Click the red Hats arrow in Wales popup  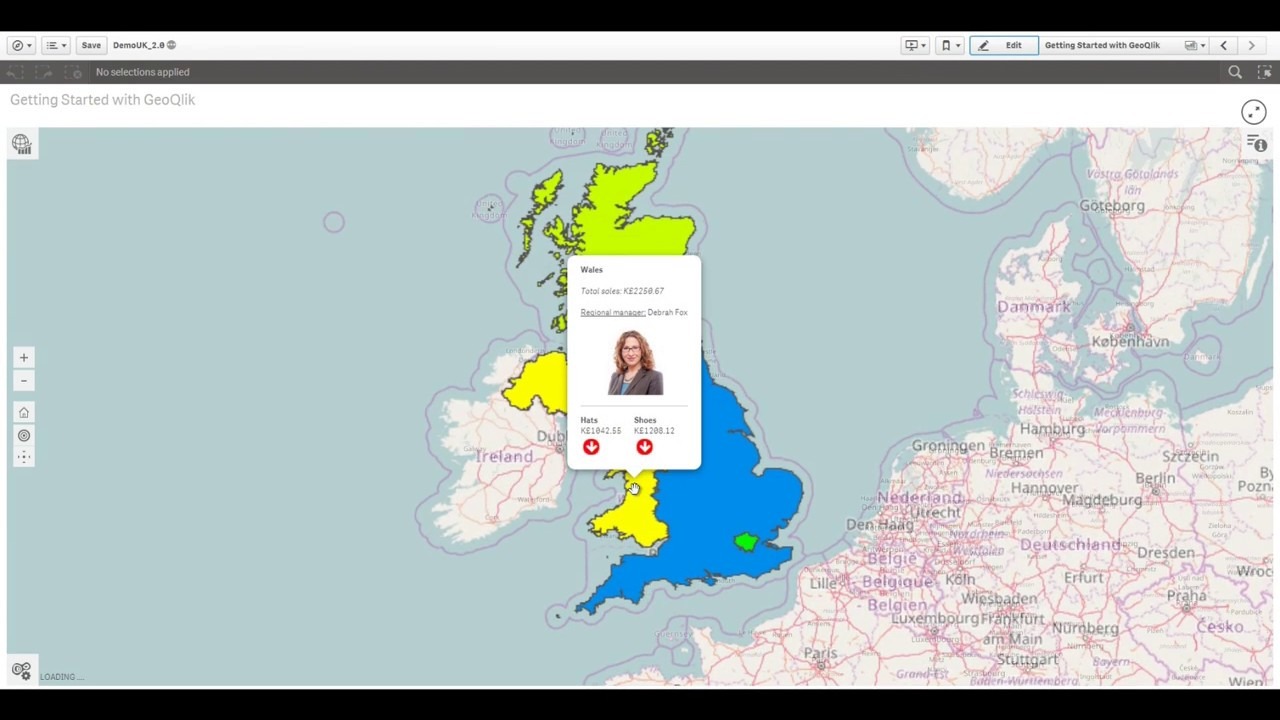(x=591, y=447)
